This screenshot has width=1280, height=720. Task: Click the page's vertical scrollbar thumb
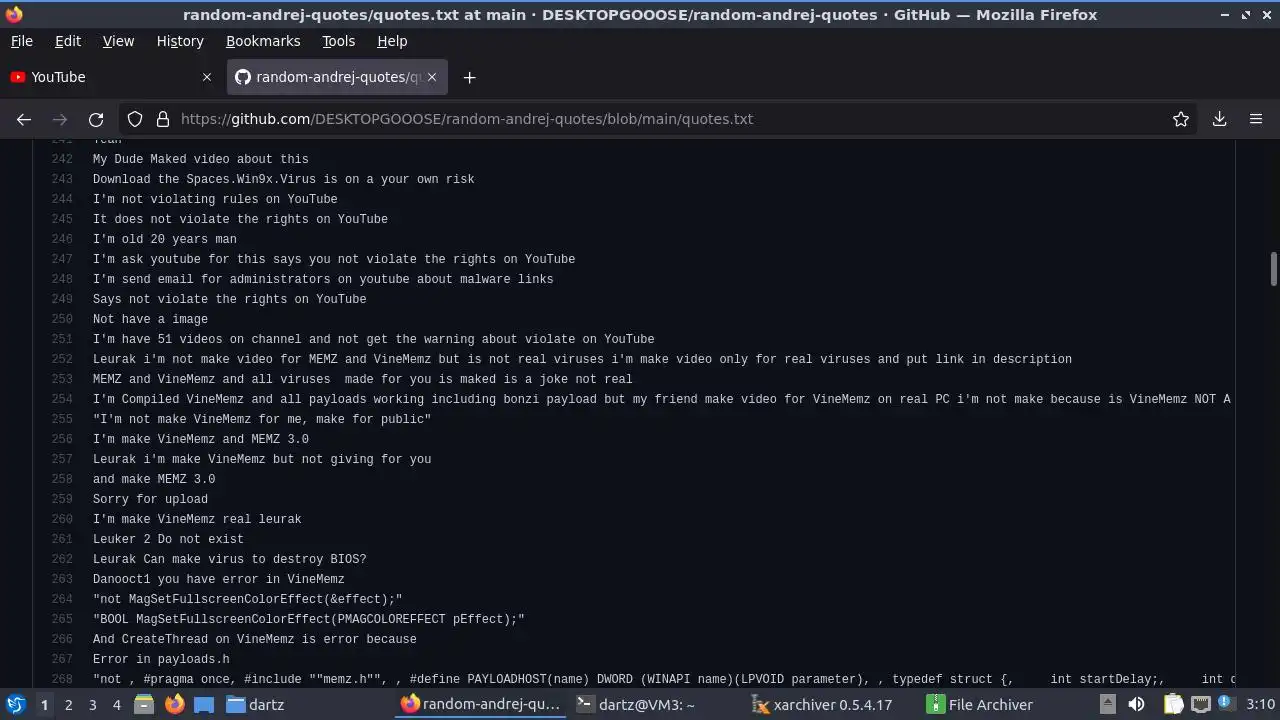click(1274, 268)
